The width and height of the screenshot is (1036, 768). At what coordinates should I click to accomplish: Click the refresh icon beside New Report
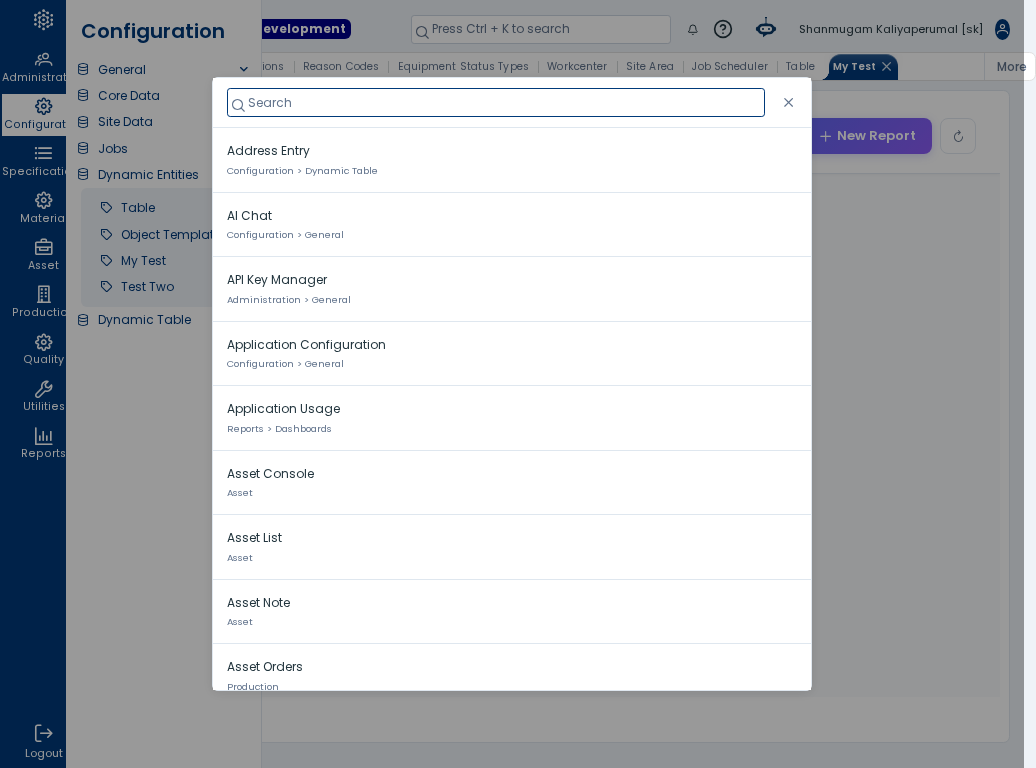point(958,136)
